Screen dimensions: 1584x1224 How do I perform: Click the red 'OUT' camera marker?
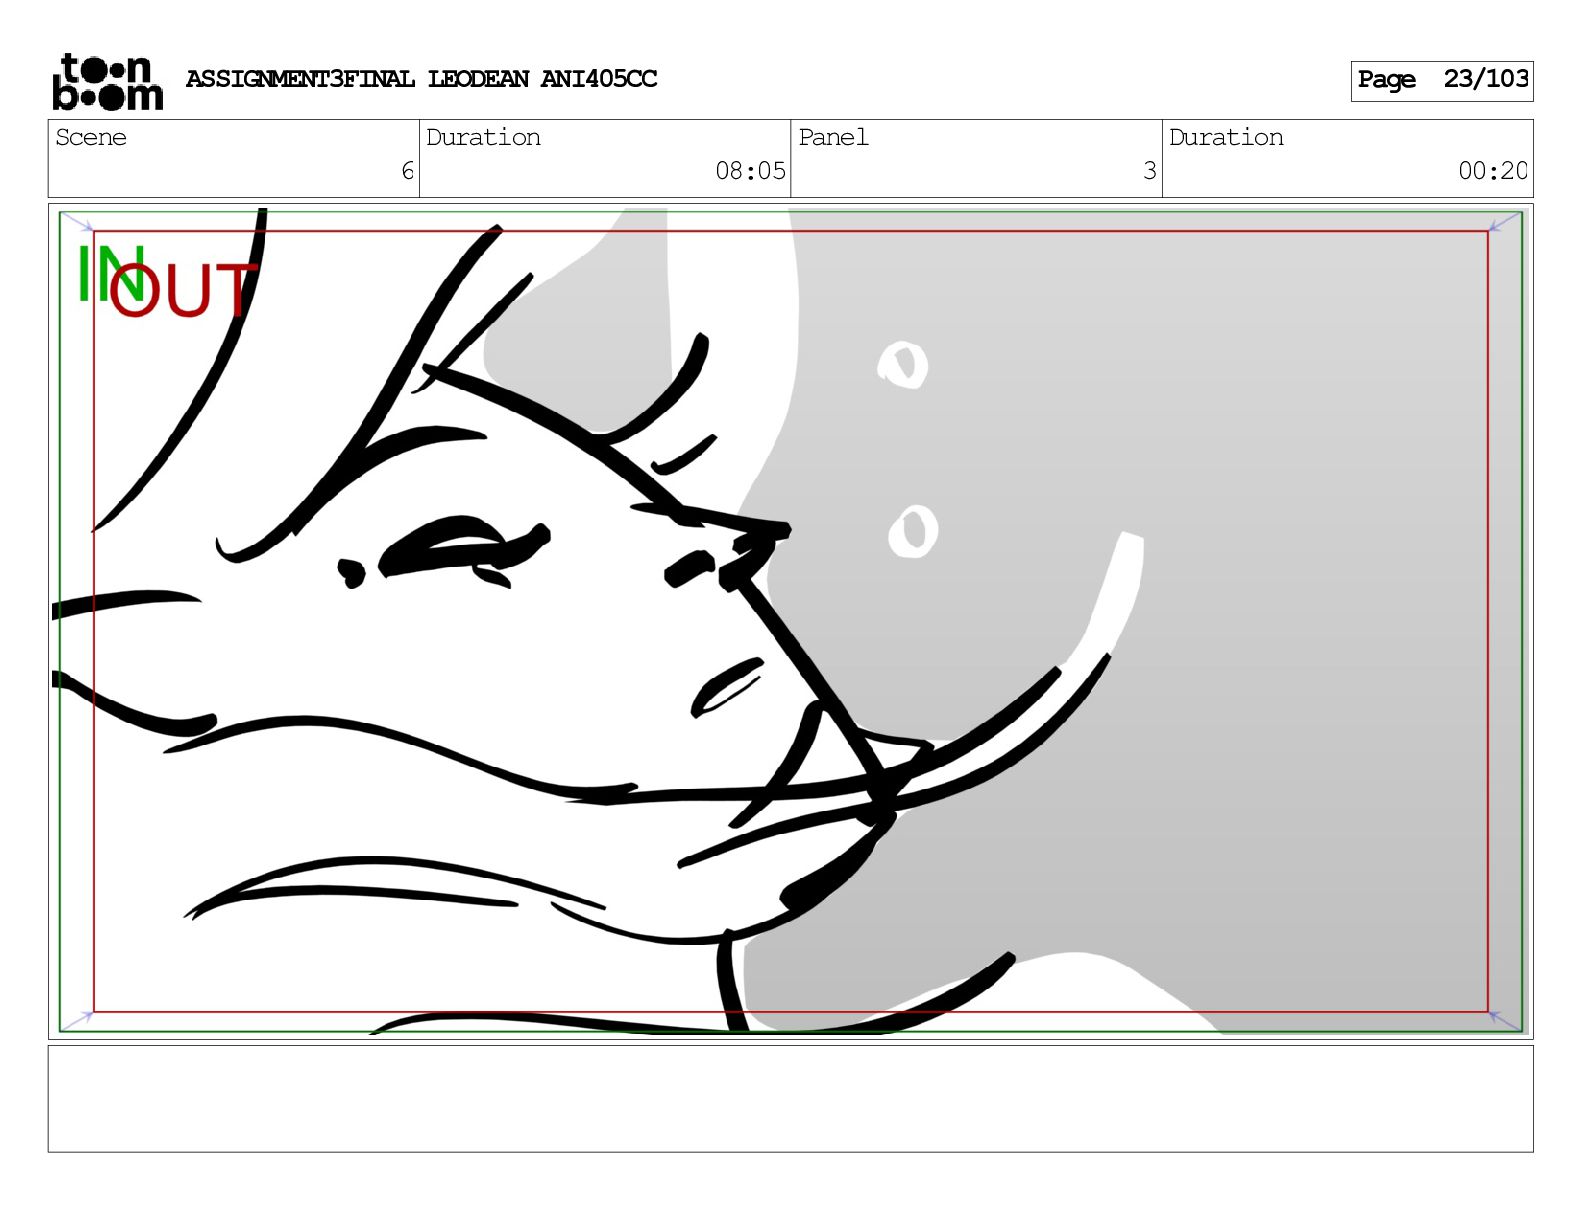point(183,290)
